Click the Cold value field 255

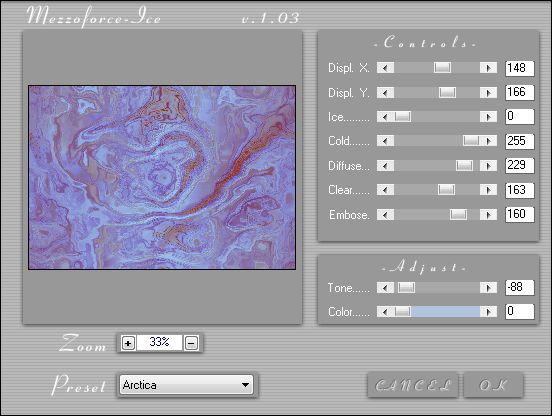(x=520, y=141)
